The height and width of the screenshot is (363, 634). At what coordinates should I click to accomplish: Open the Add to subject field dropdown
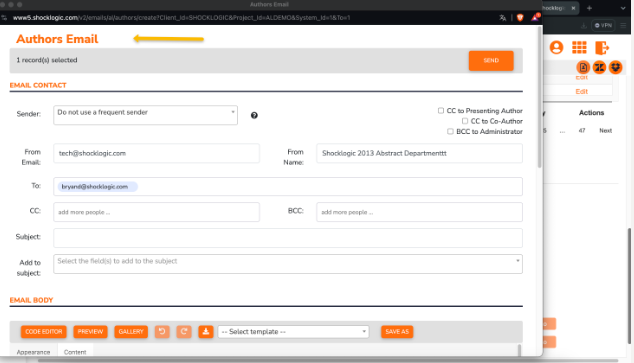coord(288,264)
